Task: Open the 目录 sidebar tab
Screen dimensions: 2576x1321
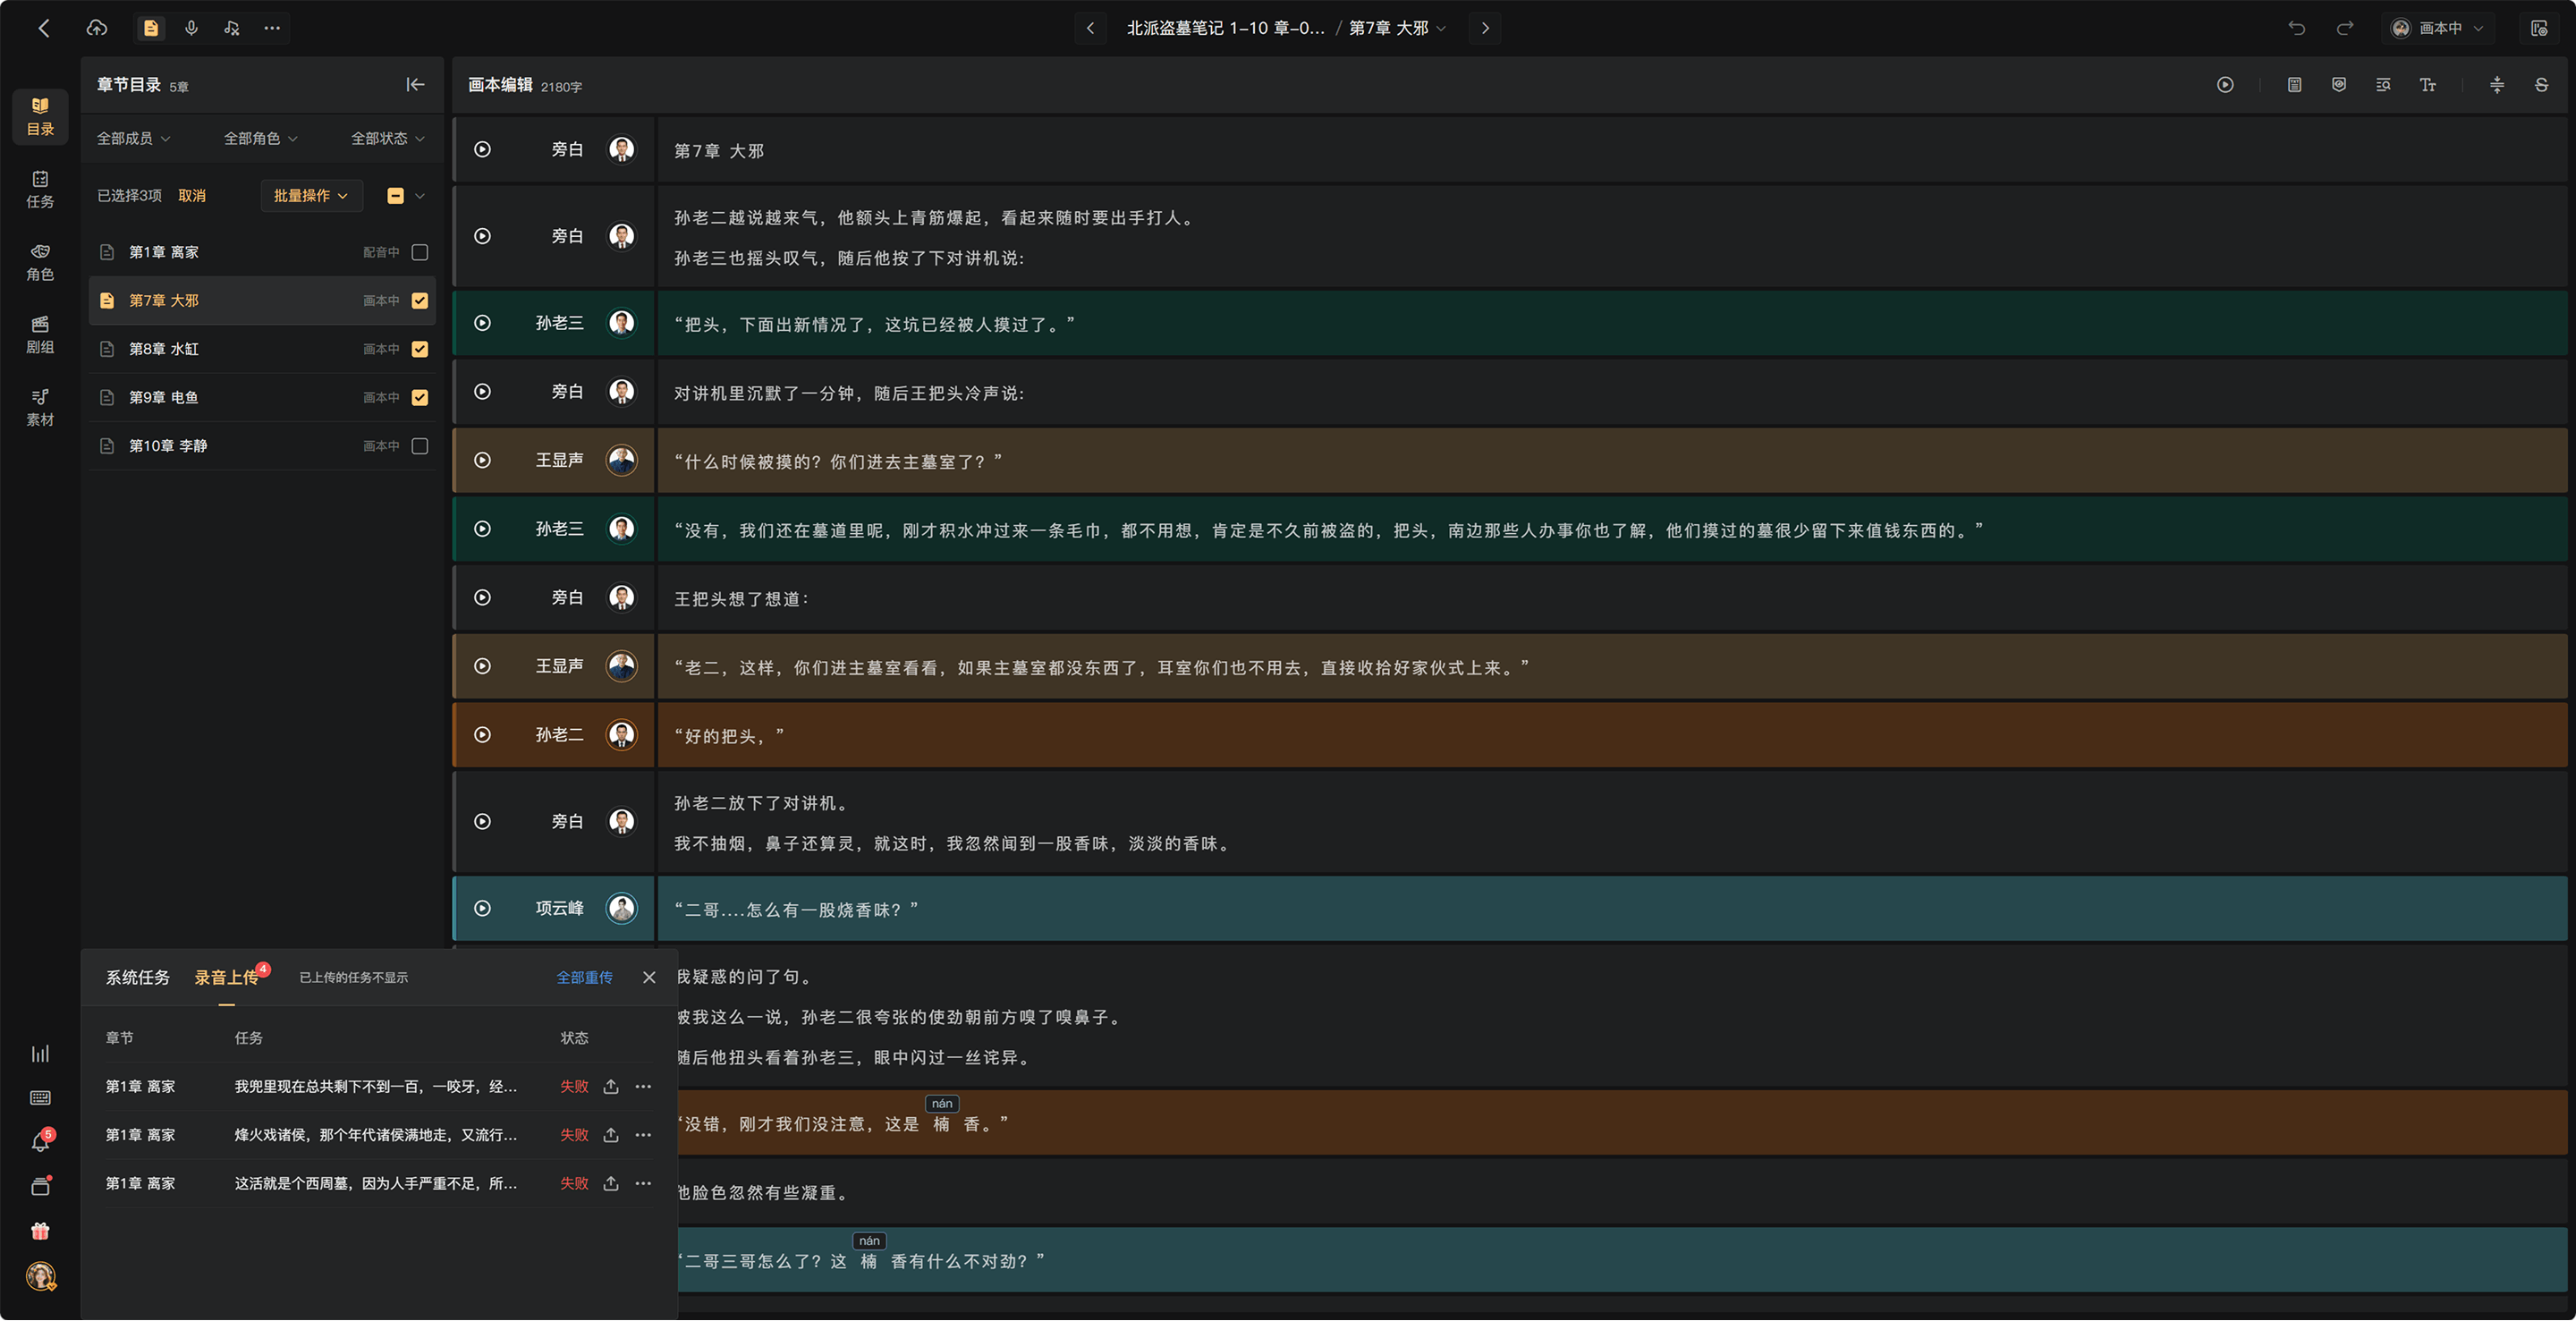Action: click(x=40, y=117)
